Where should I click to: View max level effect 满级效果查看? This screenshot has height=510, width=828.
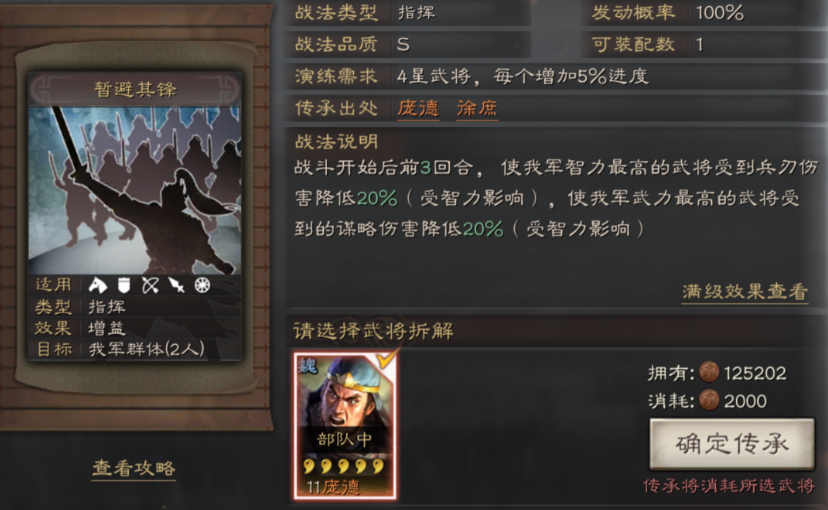coord(745,291)
